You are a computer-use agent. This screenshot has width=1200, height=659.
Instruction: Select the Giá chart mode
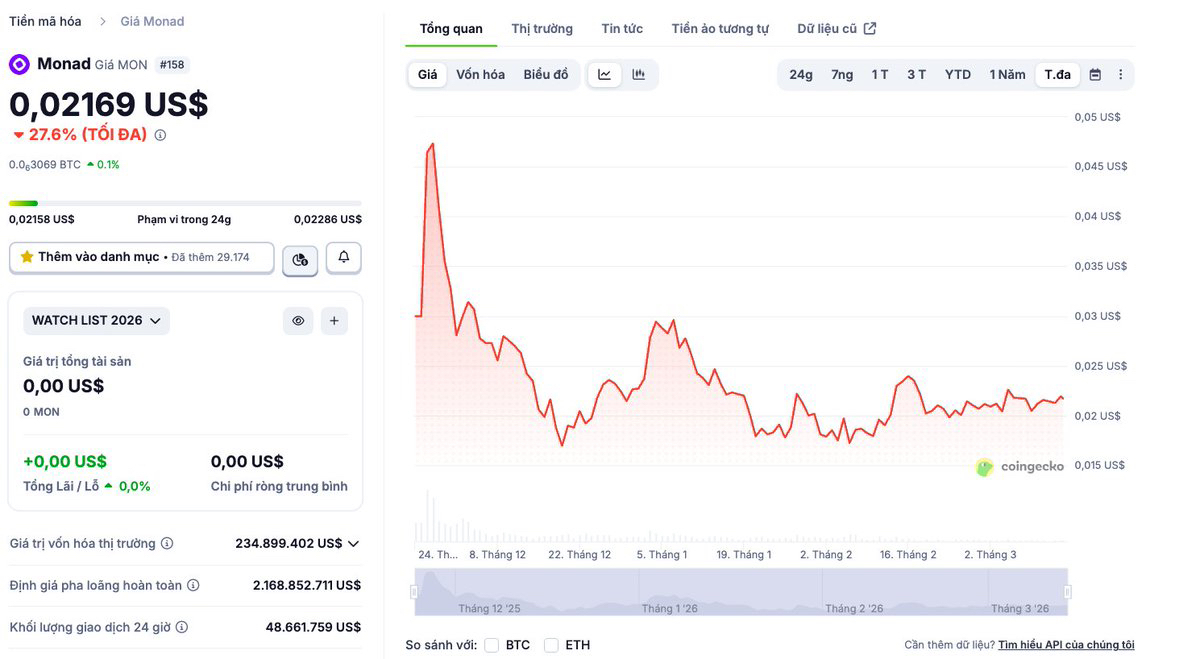428,75
